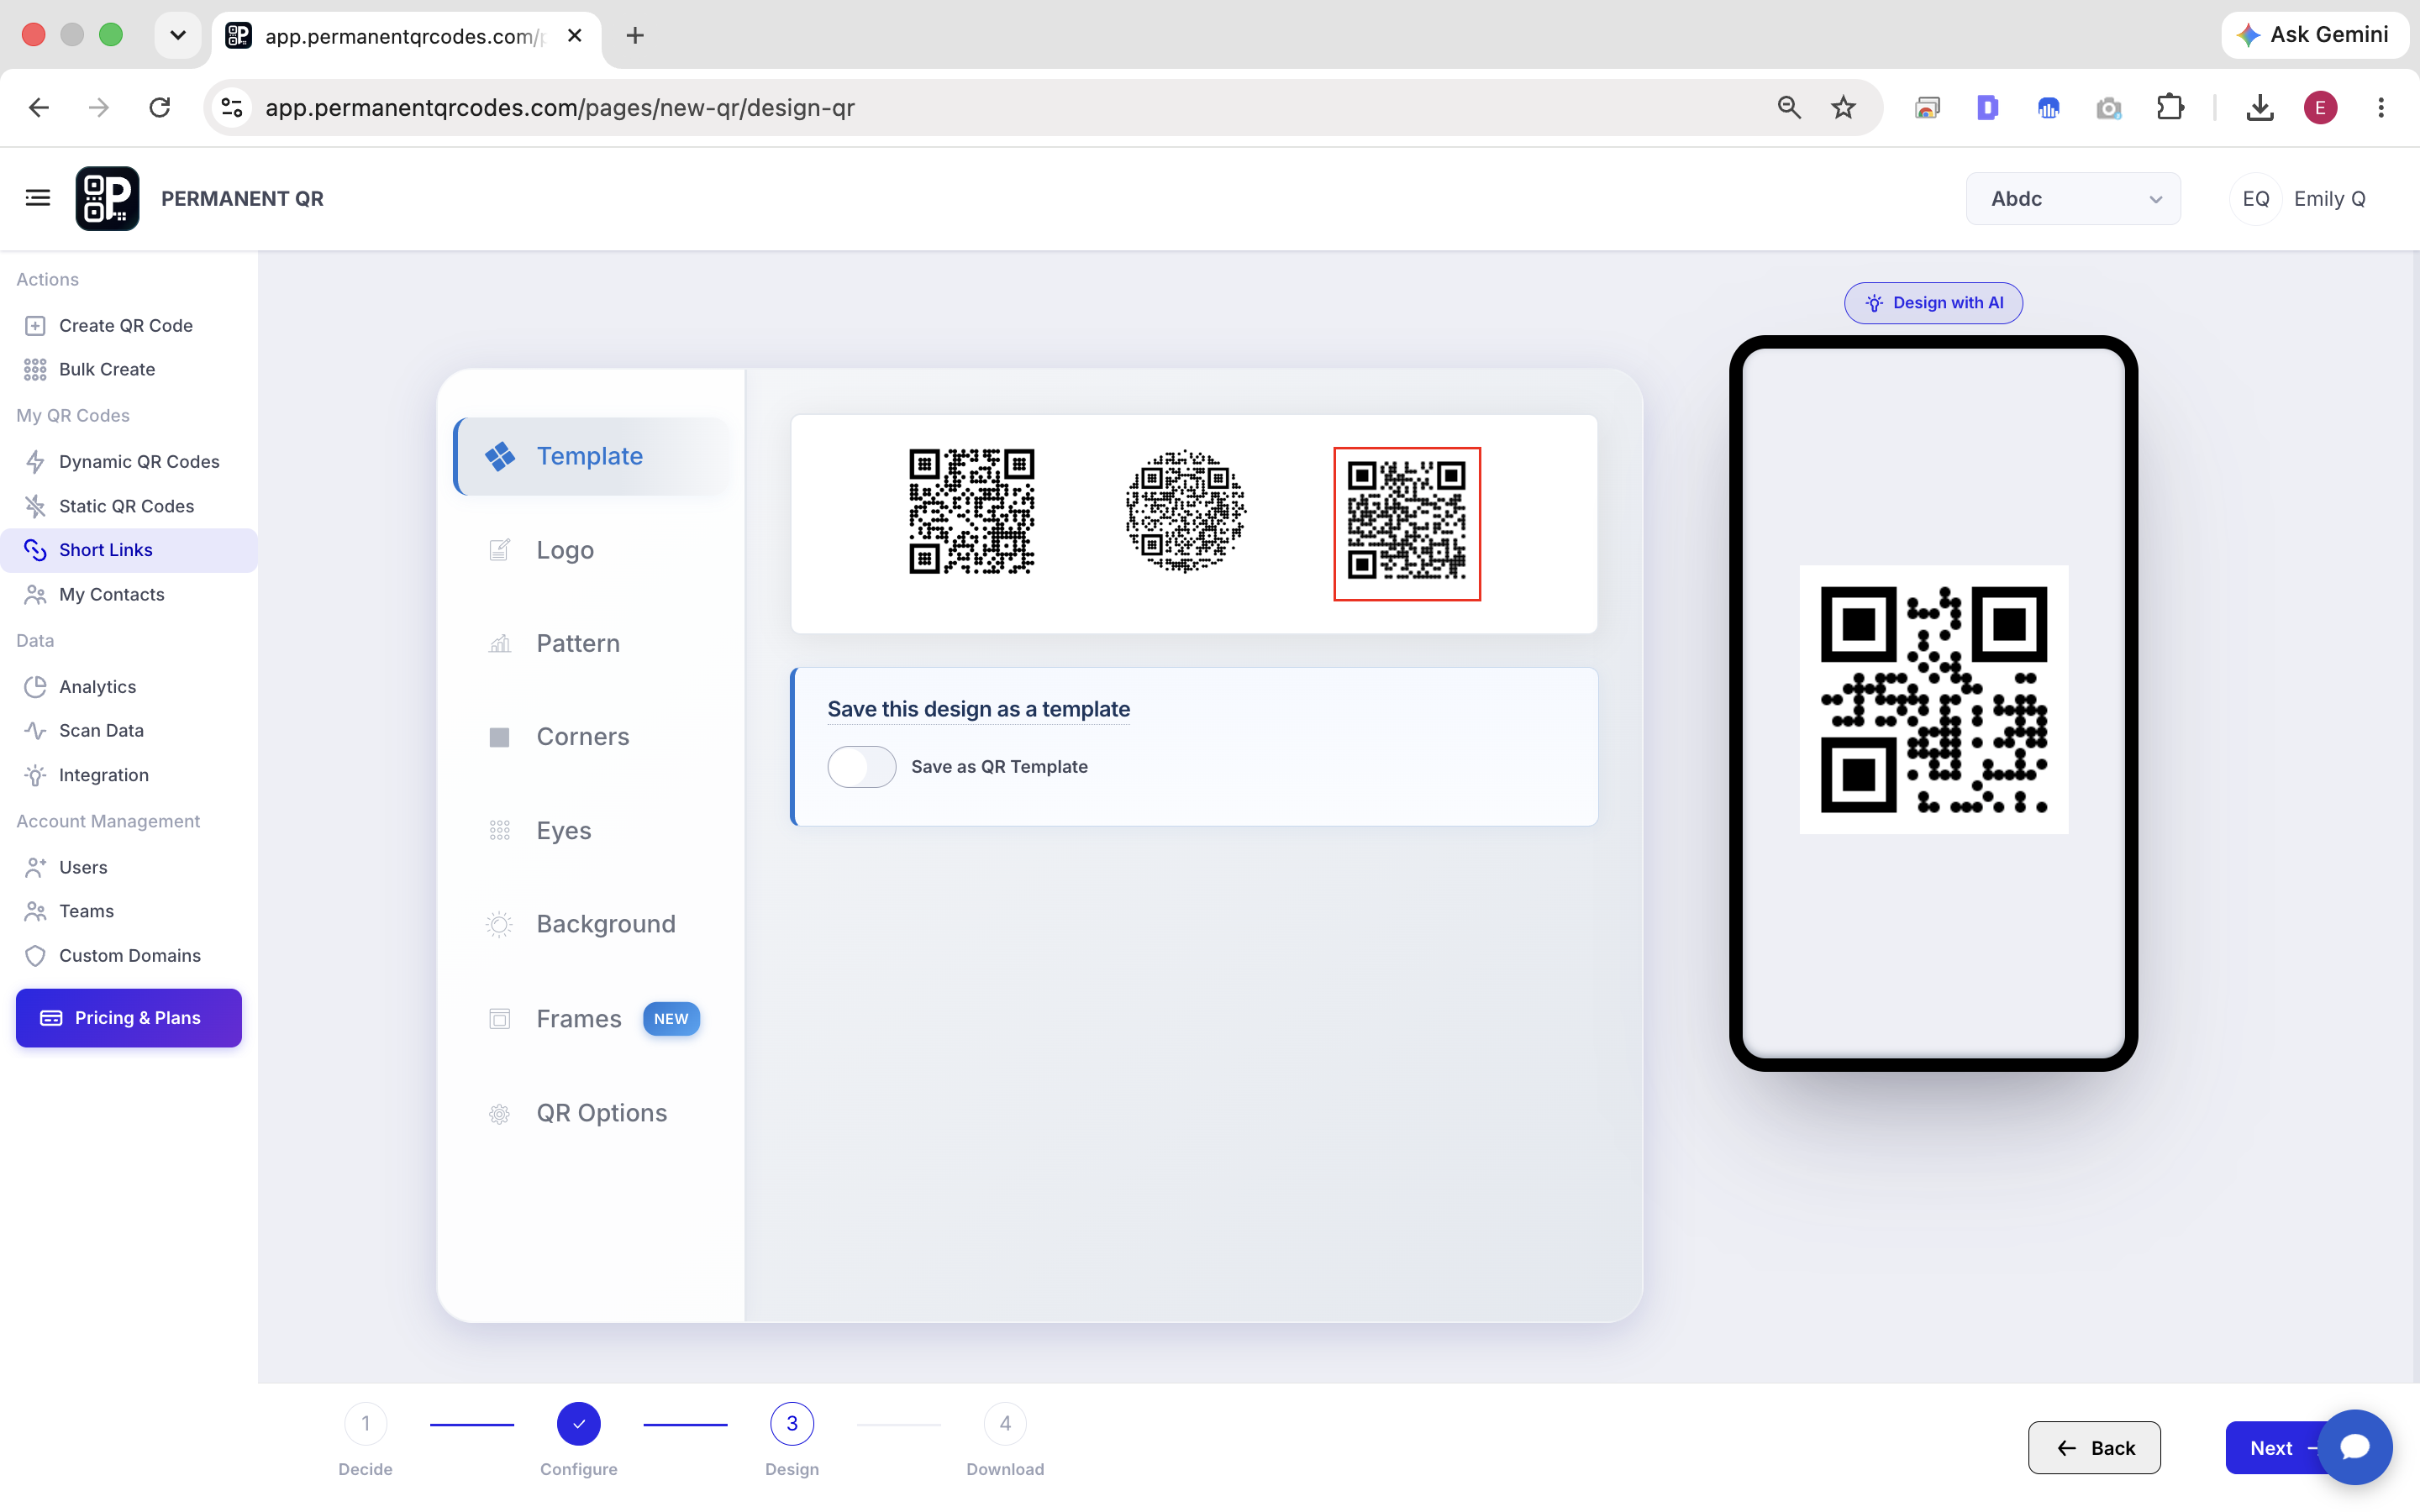Open Integration settings
2420x1512 pixels.
pos(103,776)
